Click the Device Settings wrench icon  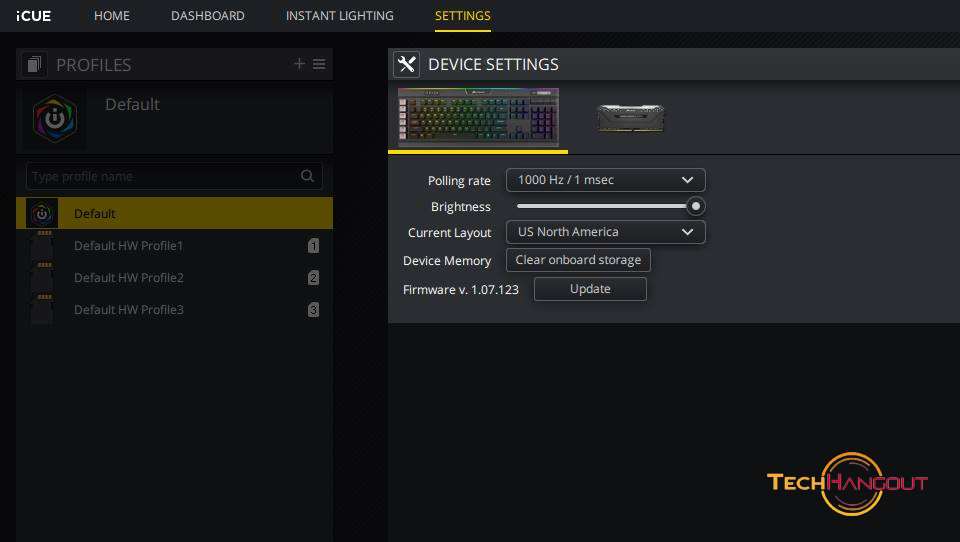click(407, 64)
